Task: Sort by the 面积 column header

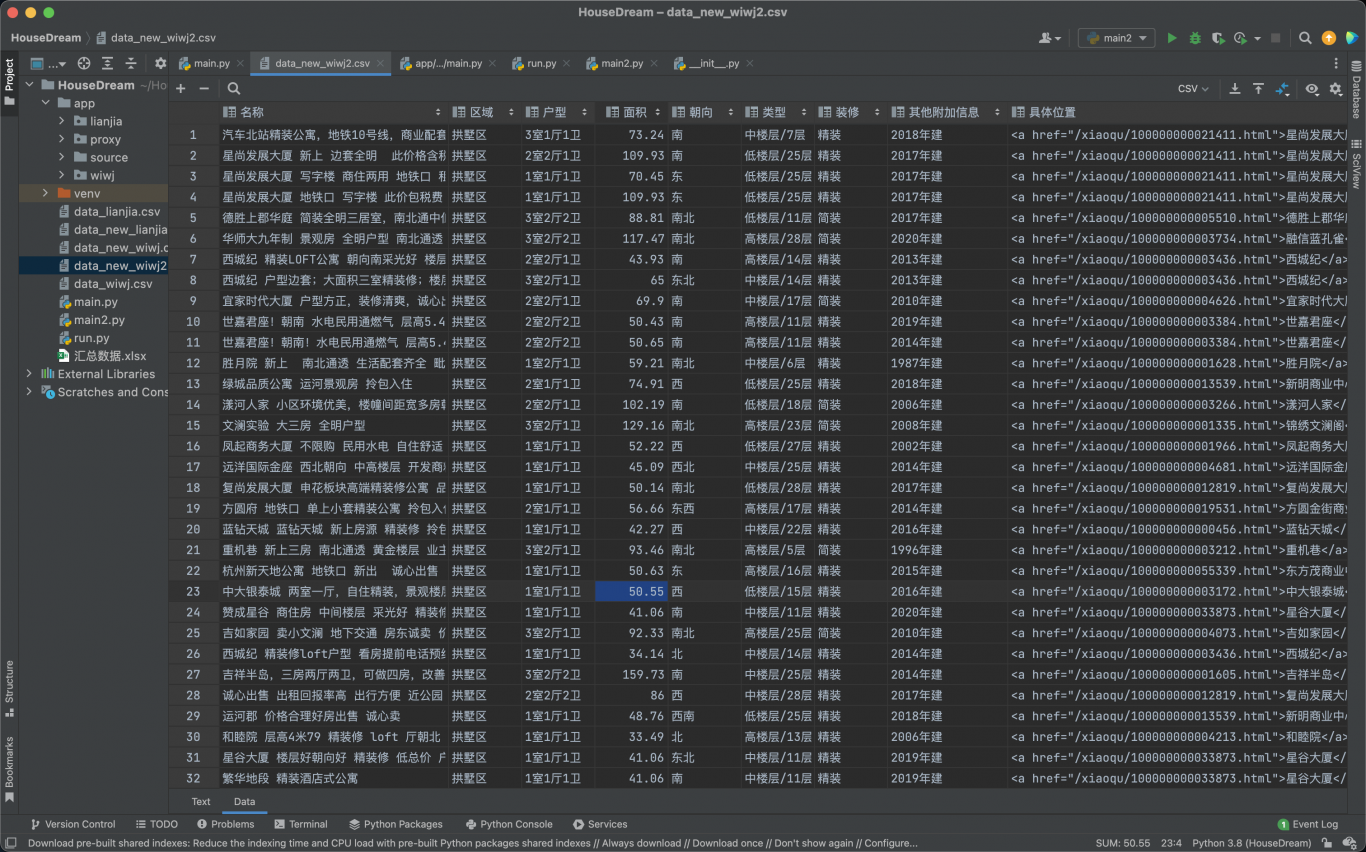Action: [630, 112]
